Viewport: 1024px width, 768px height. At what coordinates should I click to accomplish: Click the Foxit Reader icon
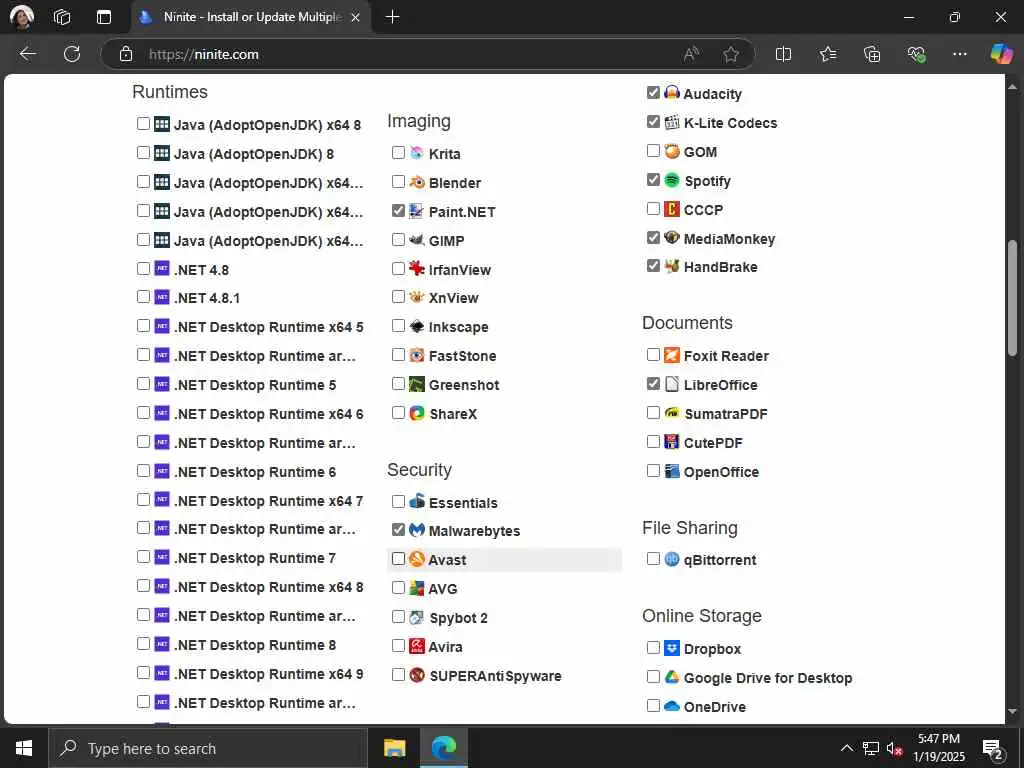tap(672, 355)
